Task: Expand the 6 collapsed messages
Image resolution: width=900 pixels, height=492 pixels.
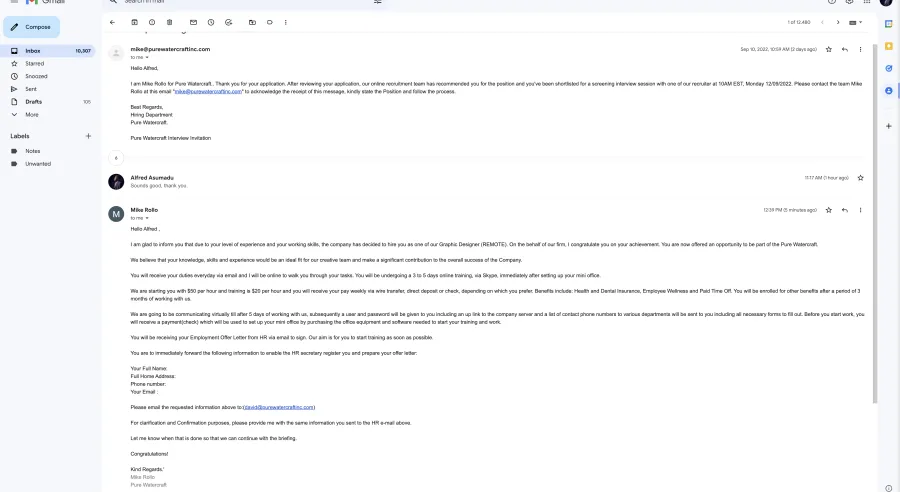Action: [x=116, y=158]
